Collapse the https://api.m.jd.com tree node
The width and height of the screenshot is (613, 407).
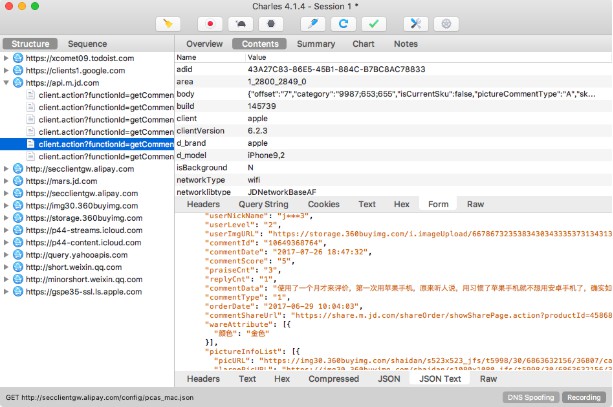(x=6, y=83)
